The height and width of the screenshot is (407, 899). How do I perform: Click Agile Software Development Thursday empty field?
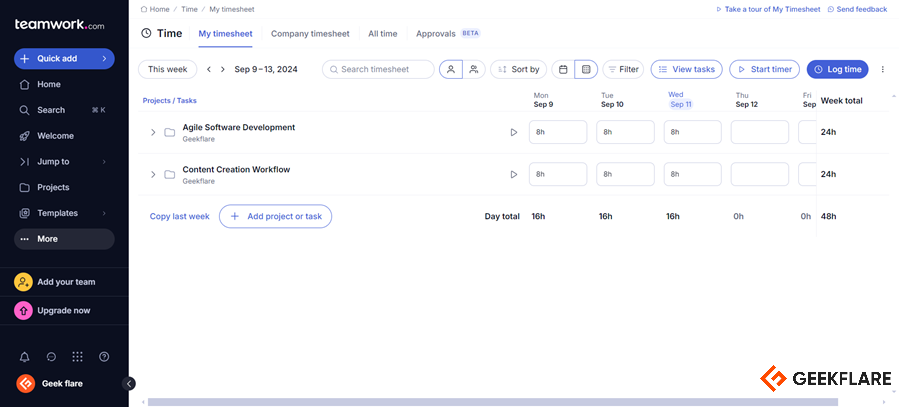click(760, 132)
